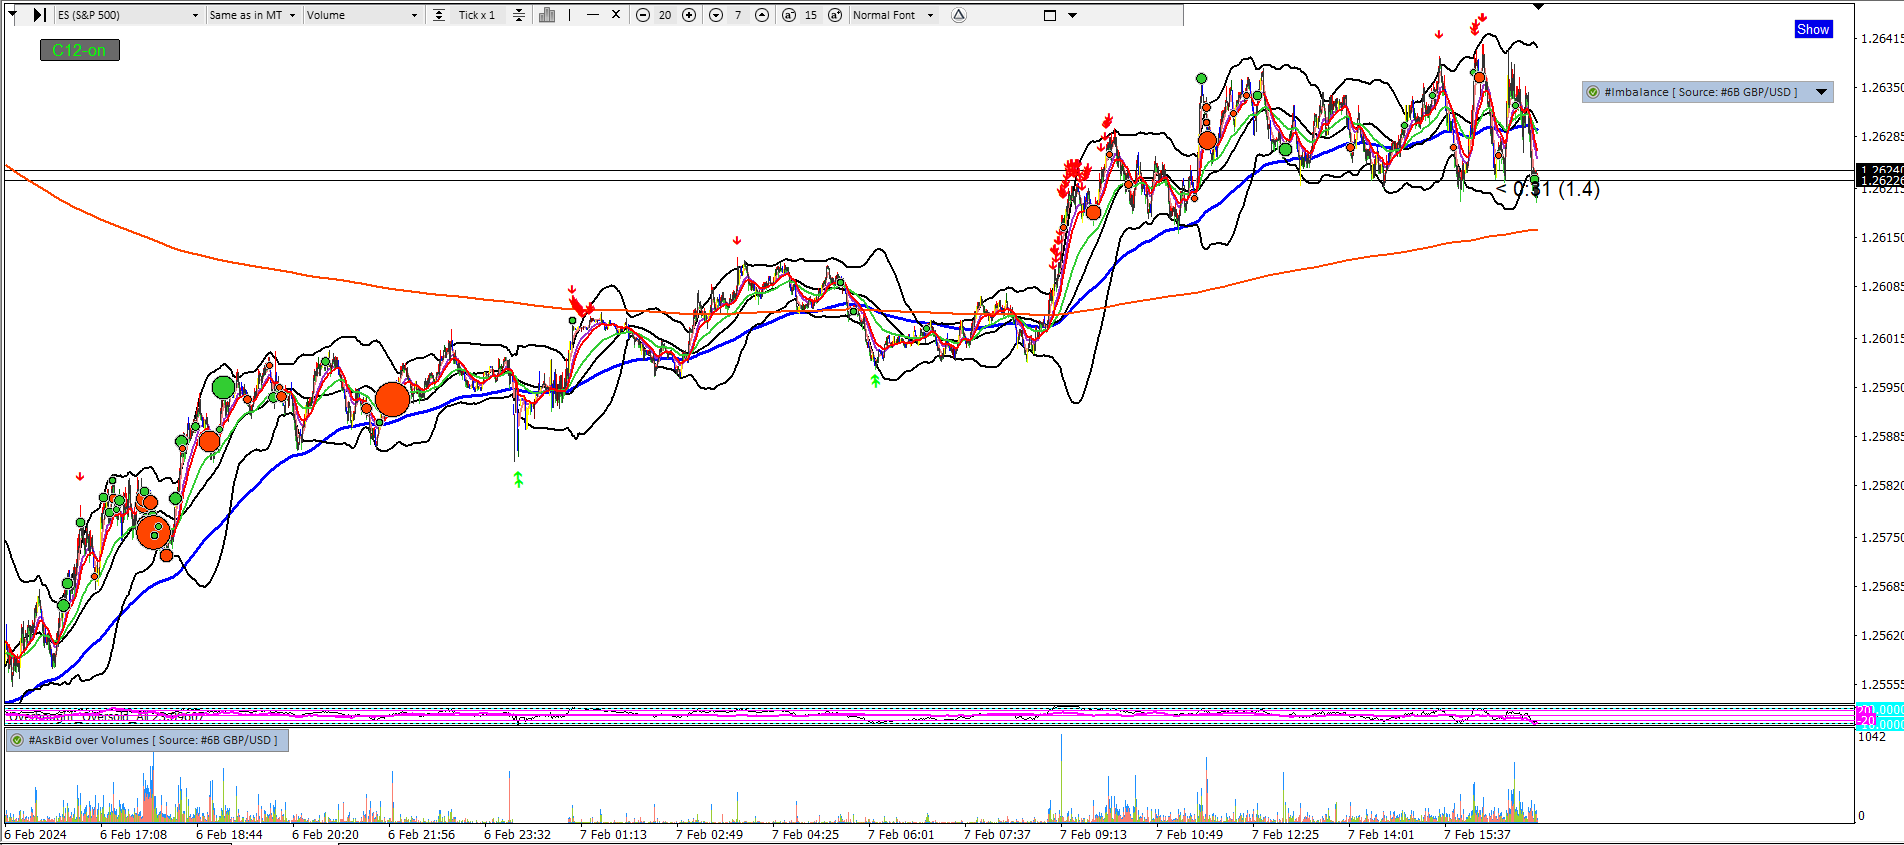Screen dimensions: 1904x845
Task: Click the increase font size icon
Action: [835, 15]
